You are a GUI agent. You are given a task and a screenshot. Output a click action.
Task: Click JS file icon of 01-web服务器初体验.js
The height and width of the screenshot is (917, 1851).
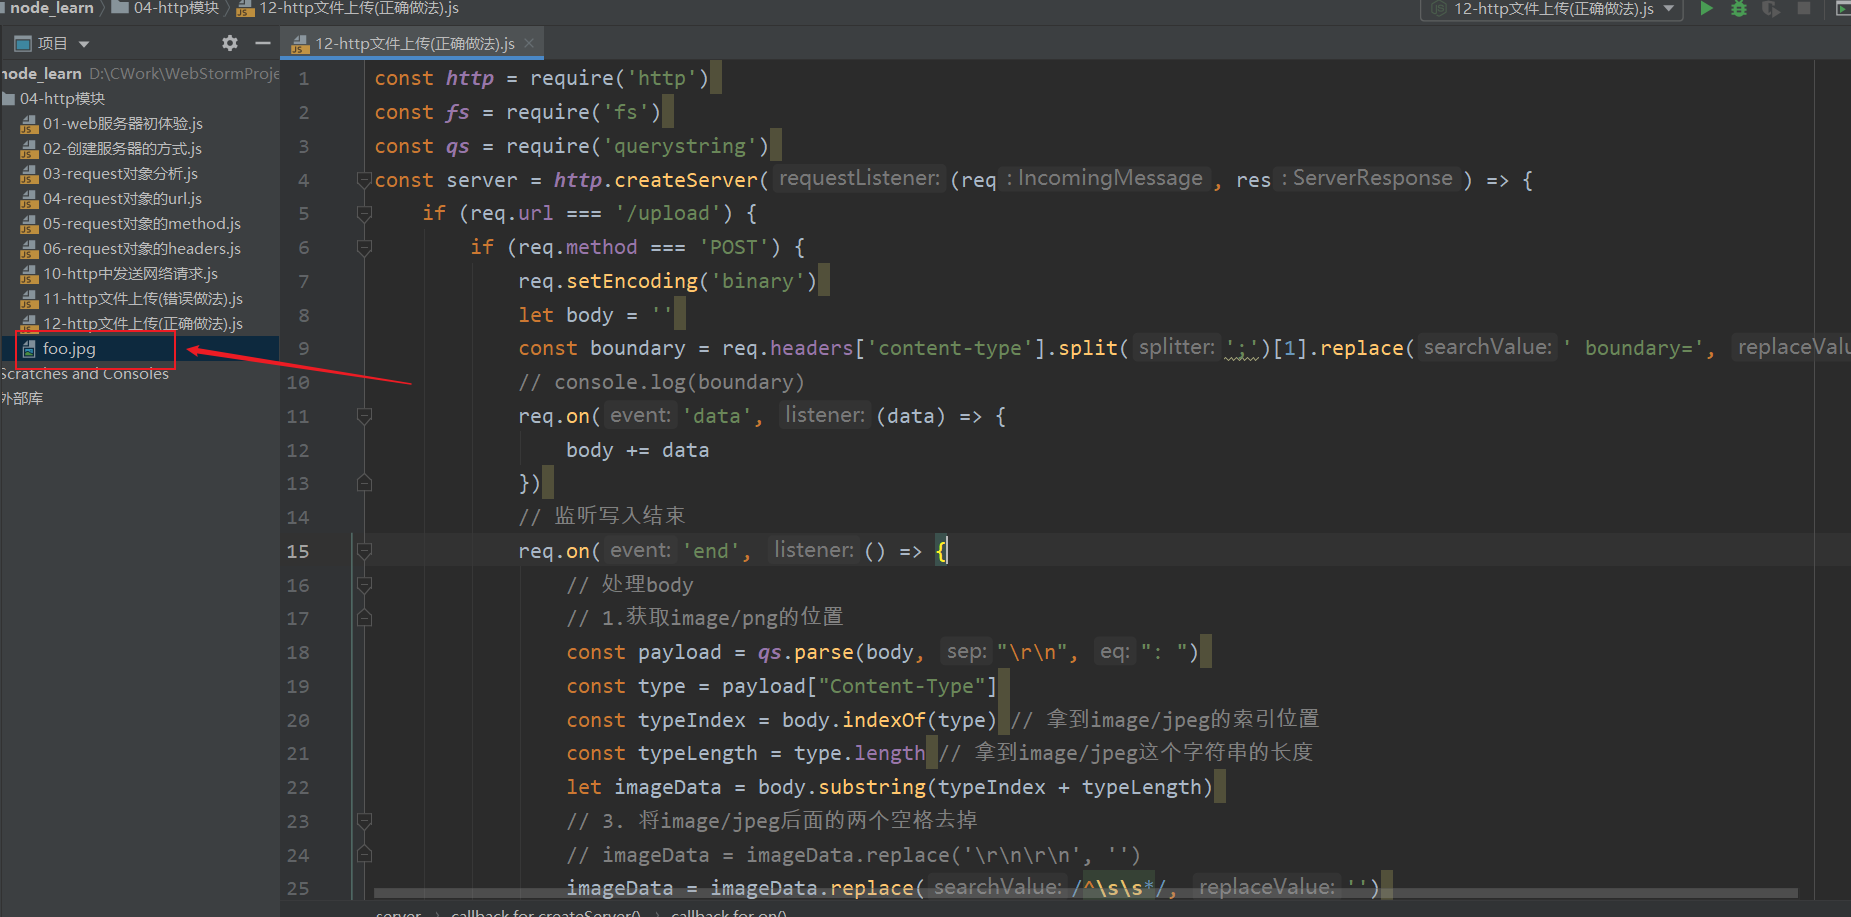coord(29,124)
